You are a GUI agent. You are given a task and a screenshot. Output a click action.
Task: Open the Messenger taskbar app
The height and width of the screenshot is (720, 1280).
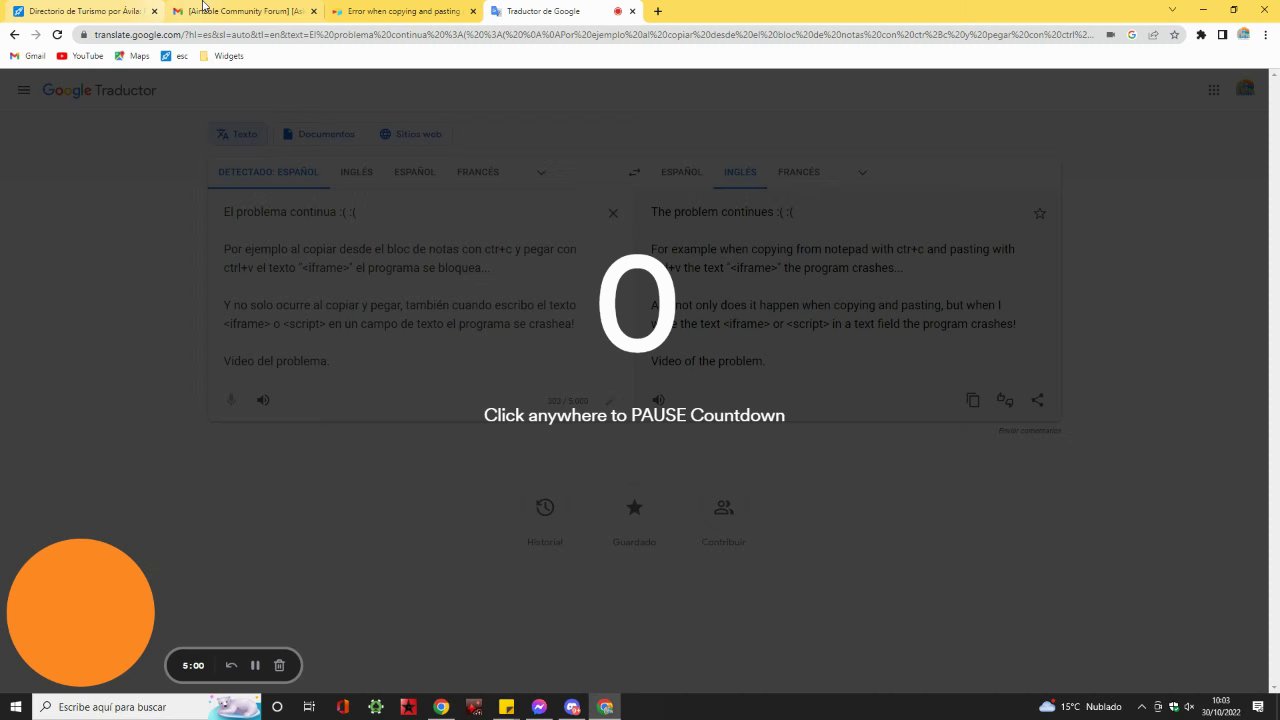(539, 707)
